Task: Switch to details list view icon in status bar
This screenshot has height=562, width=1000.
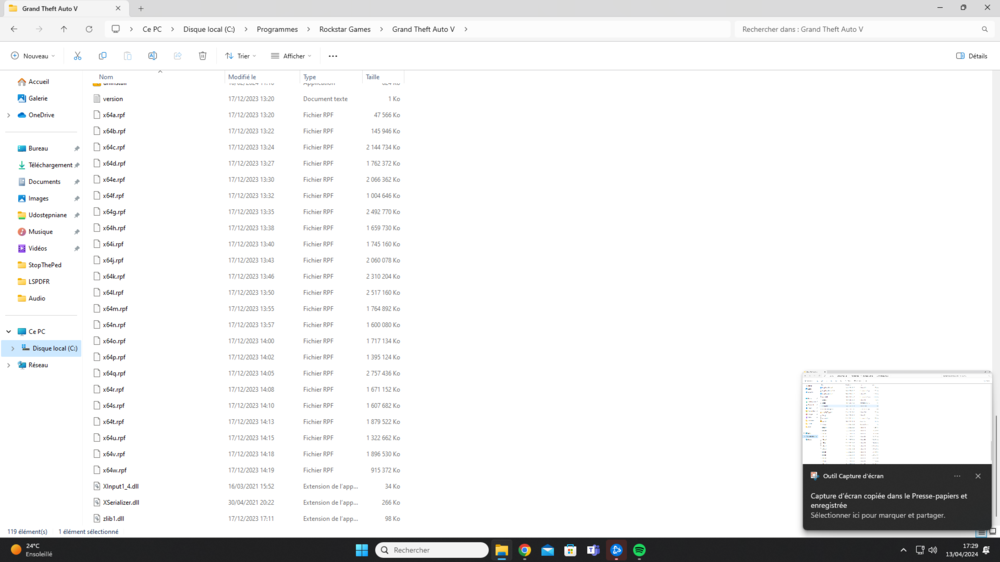Action: point(982,532)
